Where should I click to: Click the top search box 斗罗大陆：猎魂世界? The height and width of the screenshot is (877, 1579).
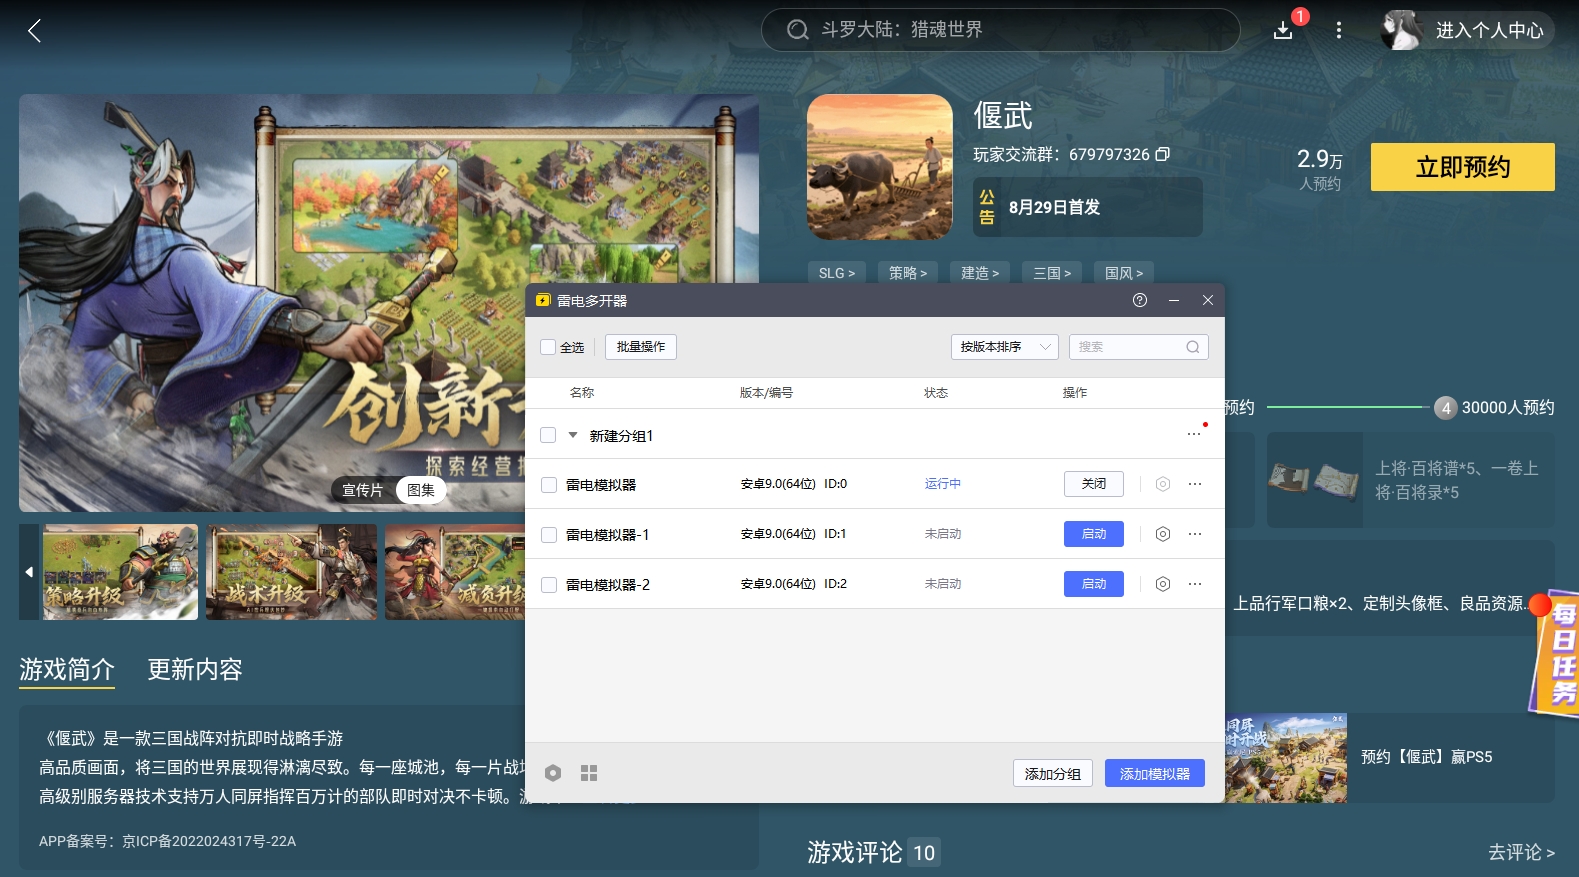click(1000, 30)
